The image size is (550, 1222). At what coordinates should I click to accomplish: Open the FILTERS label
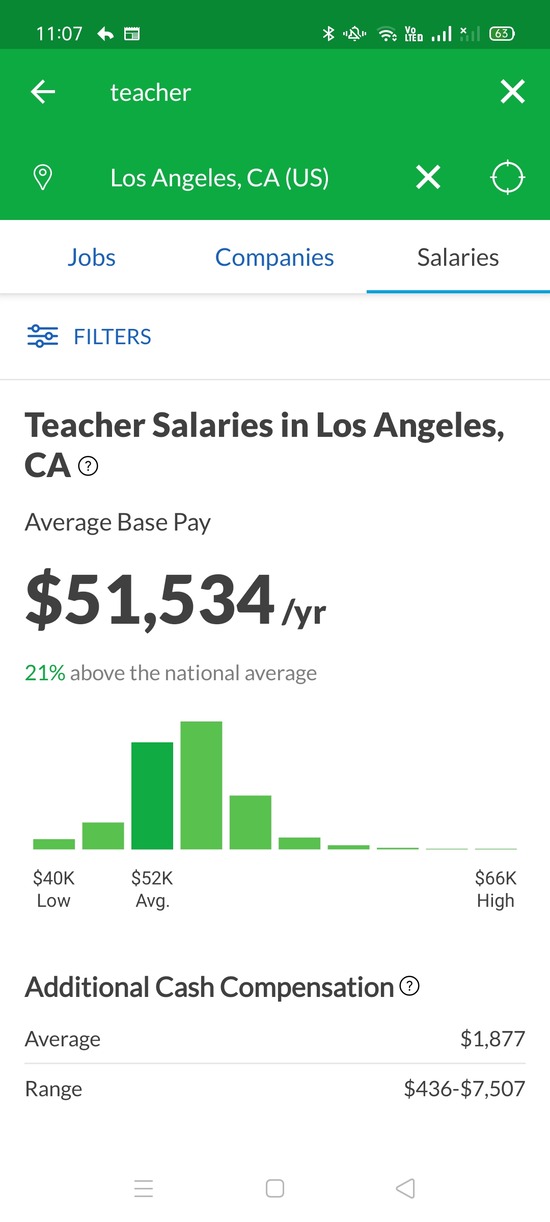click(112, 337)
